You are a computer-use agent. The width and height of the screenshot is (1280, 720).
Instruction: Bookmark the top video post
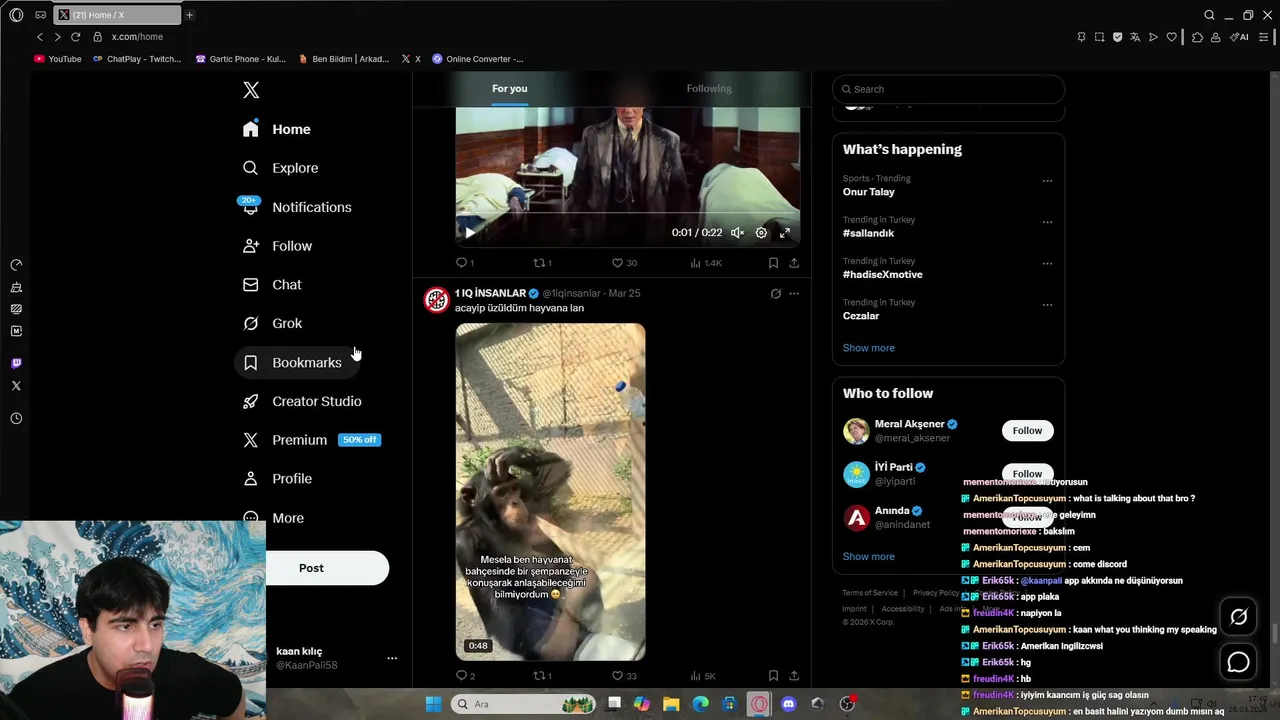point(773,263)
